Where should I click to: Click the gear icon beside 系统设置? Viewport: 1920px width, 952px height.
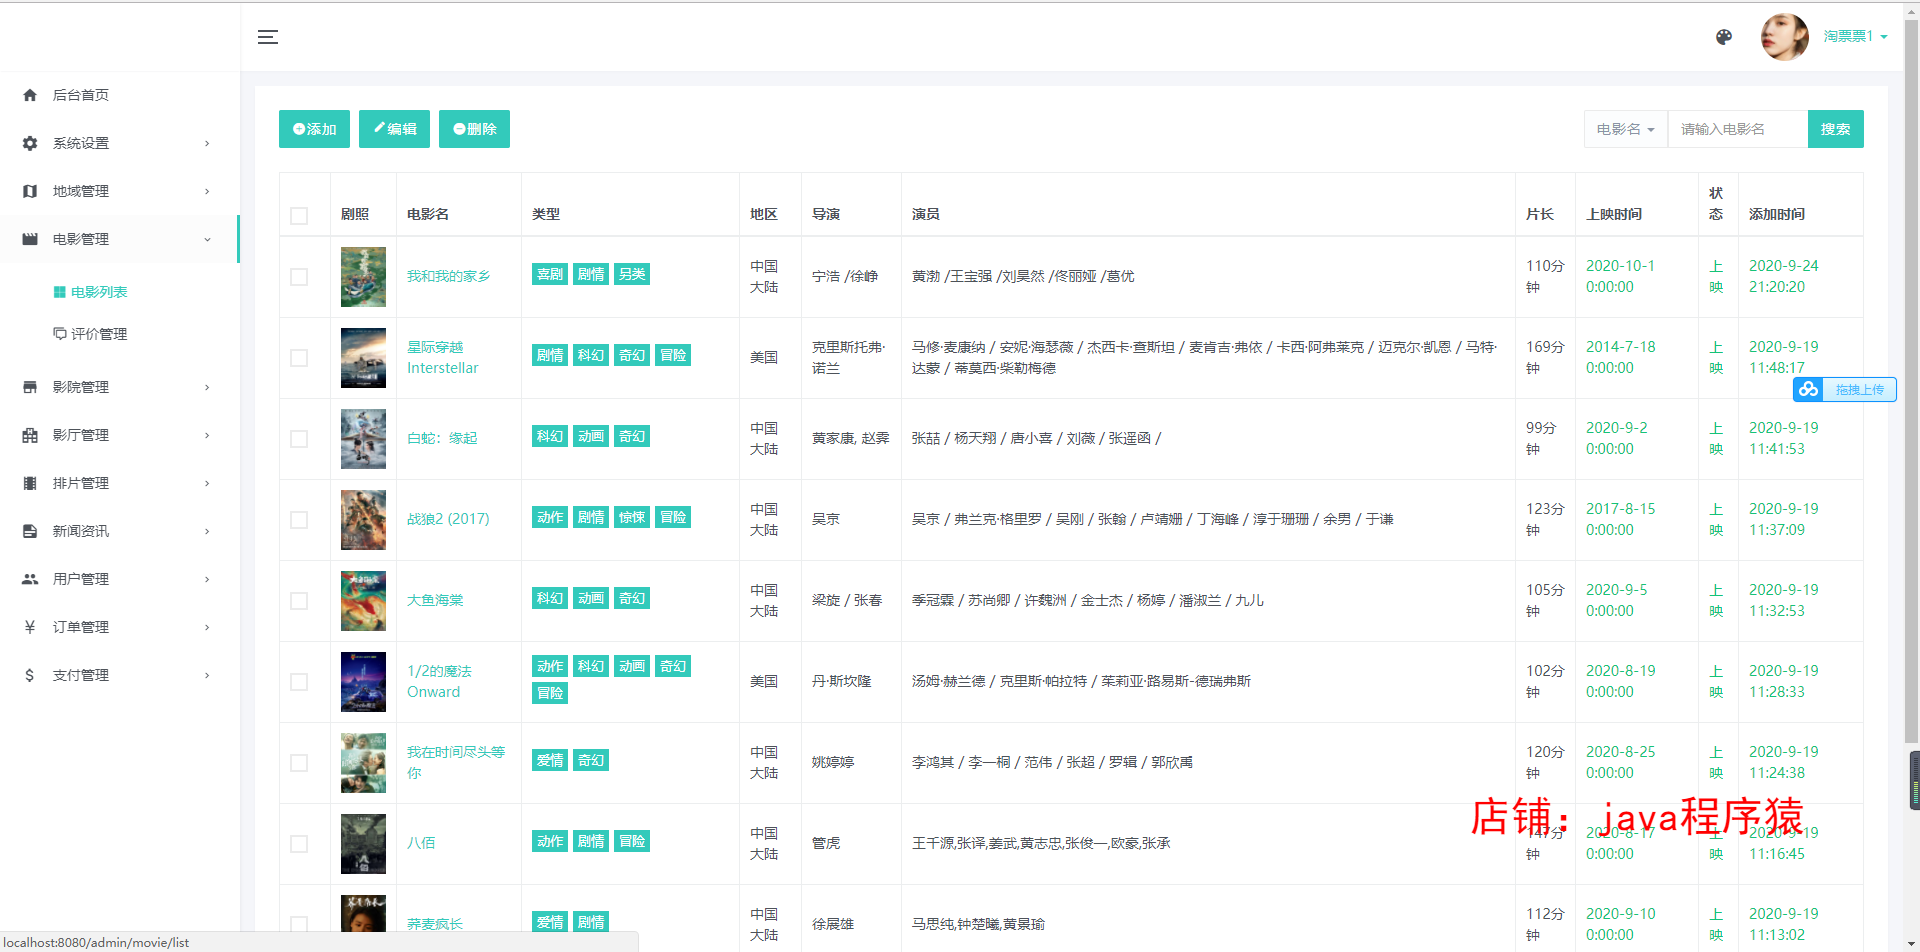click(30, 143)
